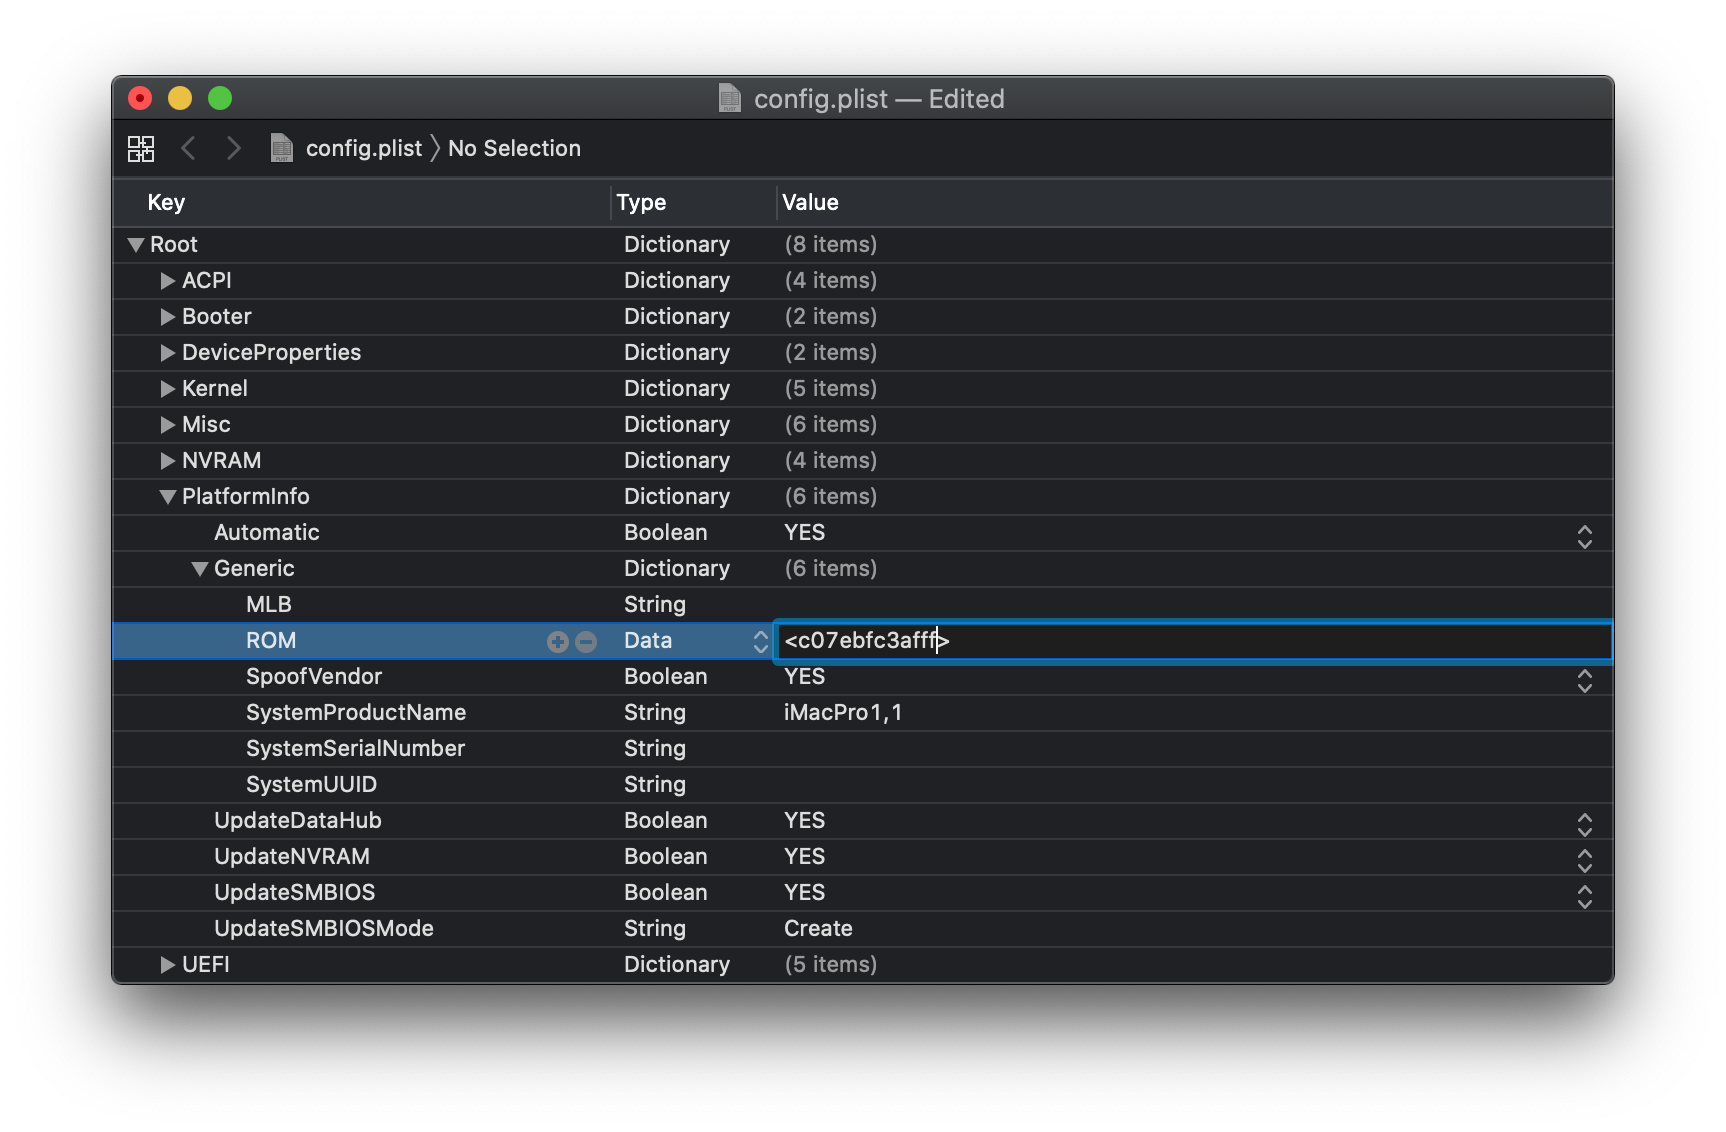Click config.plist file icon in path bar
Screen dimensions: 1726x1132
point(282,148)
